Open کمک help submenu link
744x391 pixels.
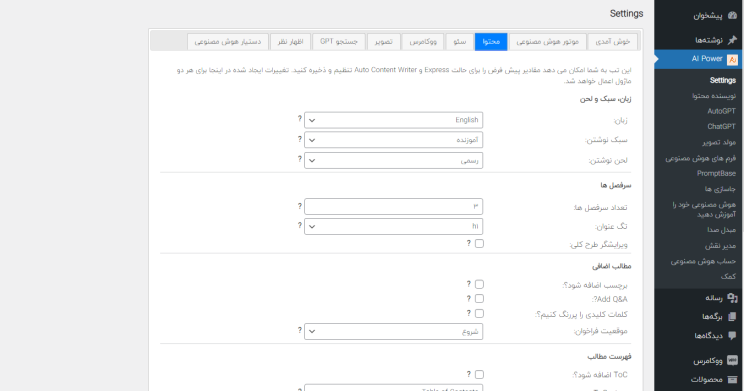click(x=728, y=276)
